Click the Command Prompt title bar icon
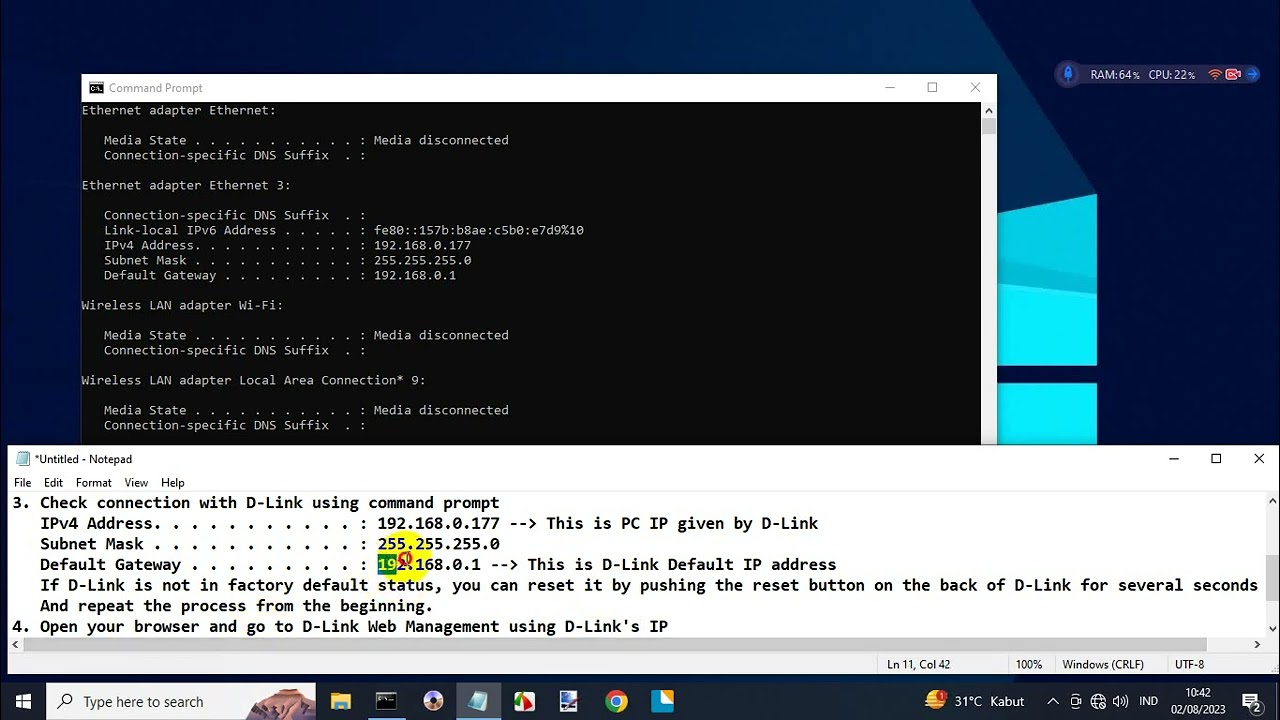 click(x=96, y=88)
